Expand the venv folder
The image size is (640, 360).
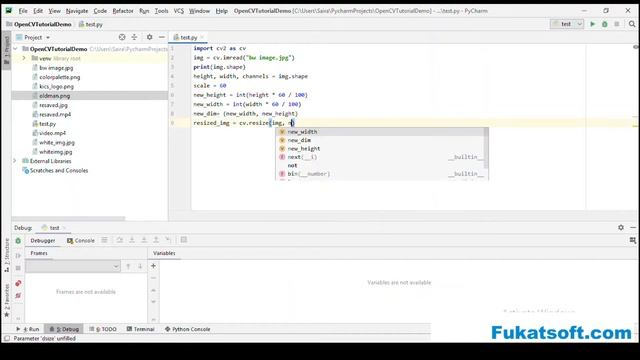tap(24, 58)
